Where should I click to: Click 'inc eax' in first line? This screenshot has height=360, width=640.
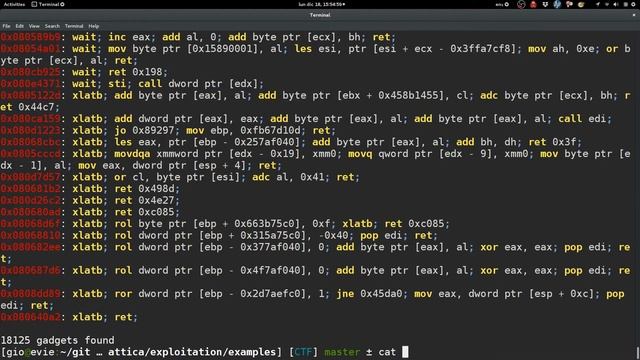point(129,37)
